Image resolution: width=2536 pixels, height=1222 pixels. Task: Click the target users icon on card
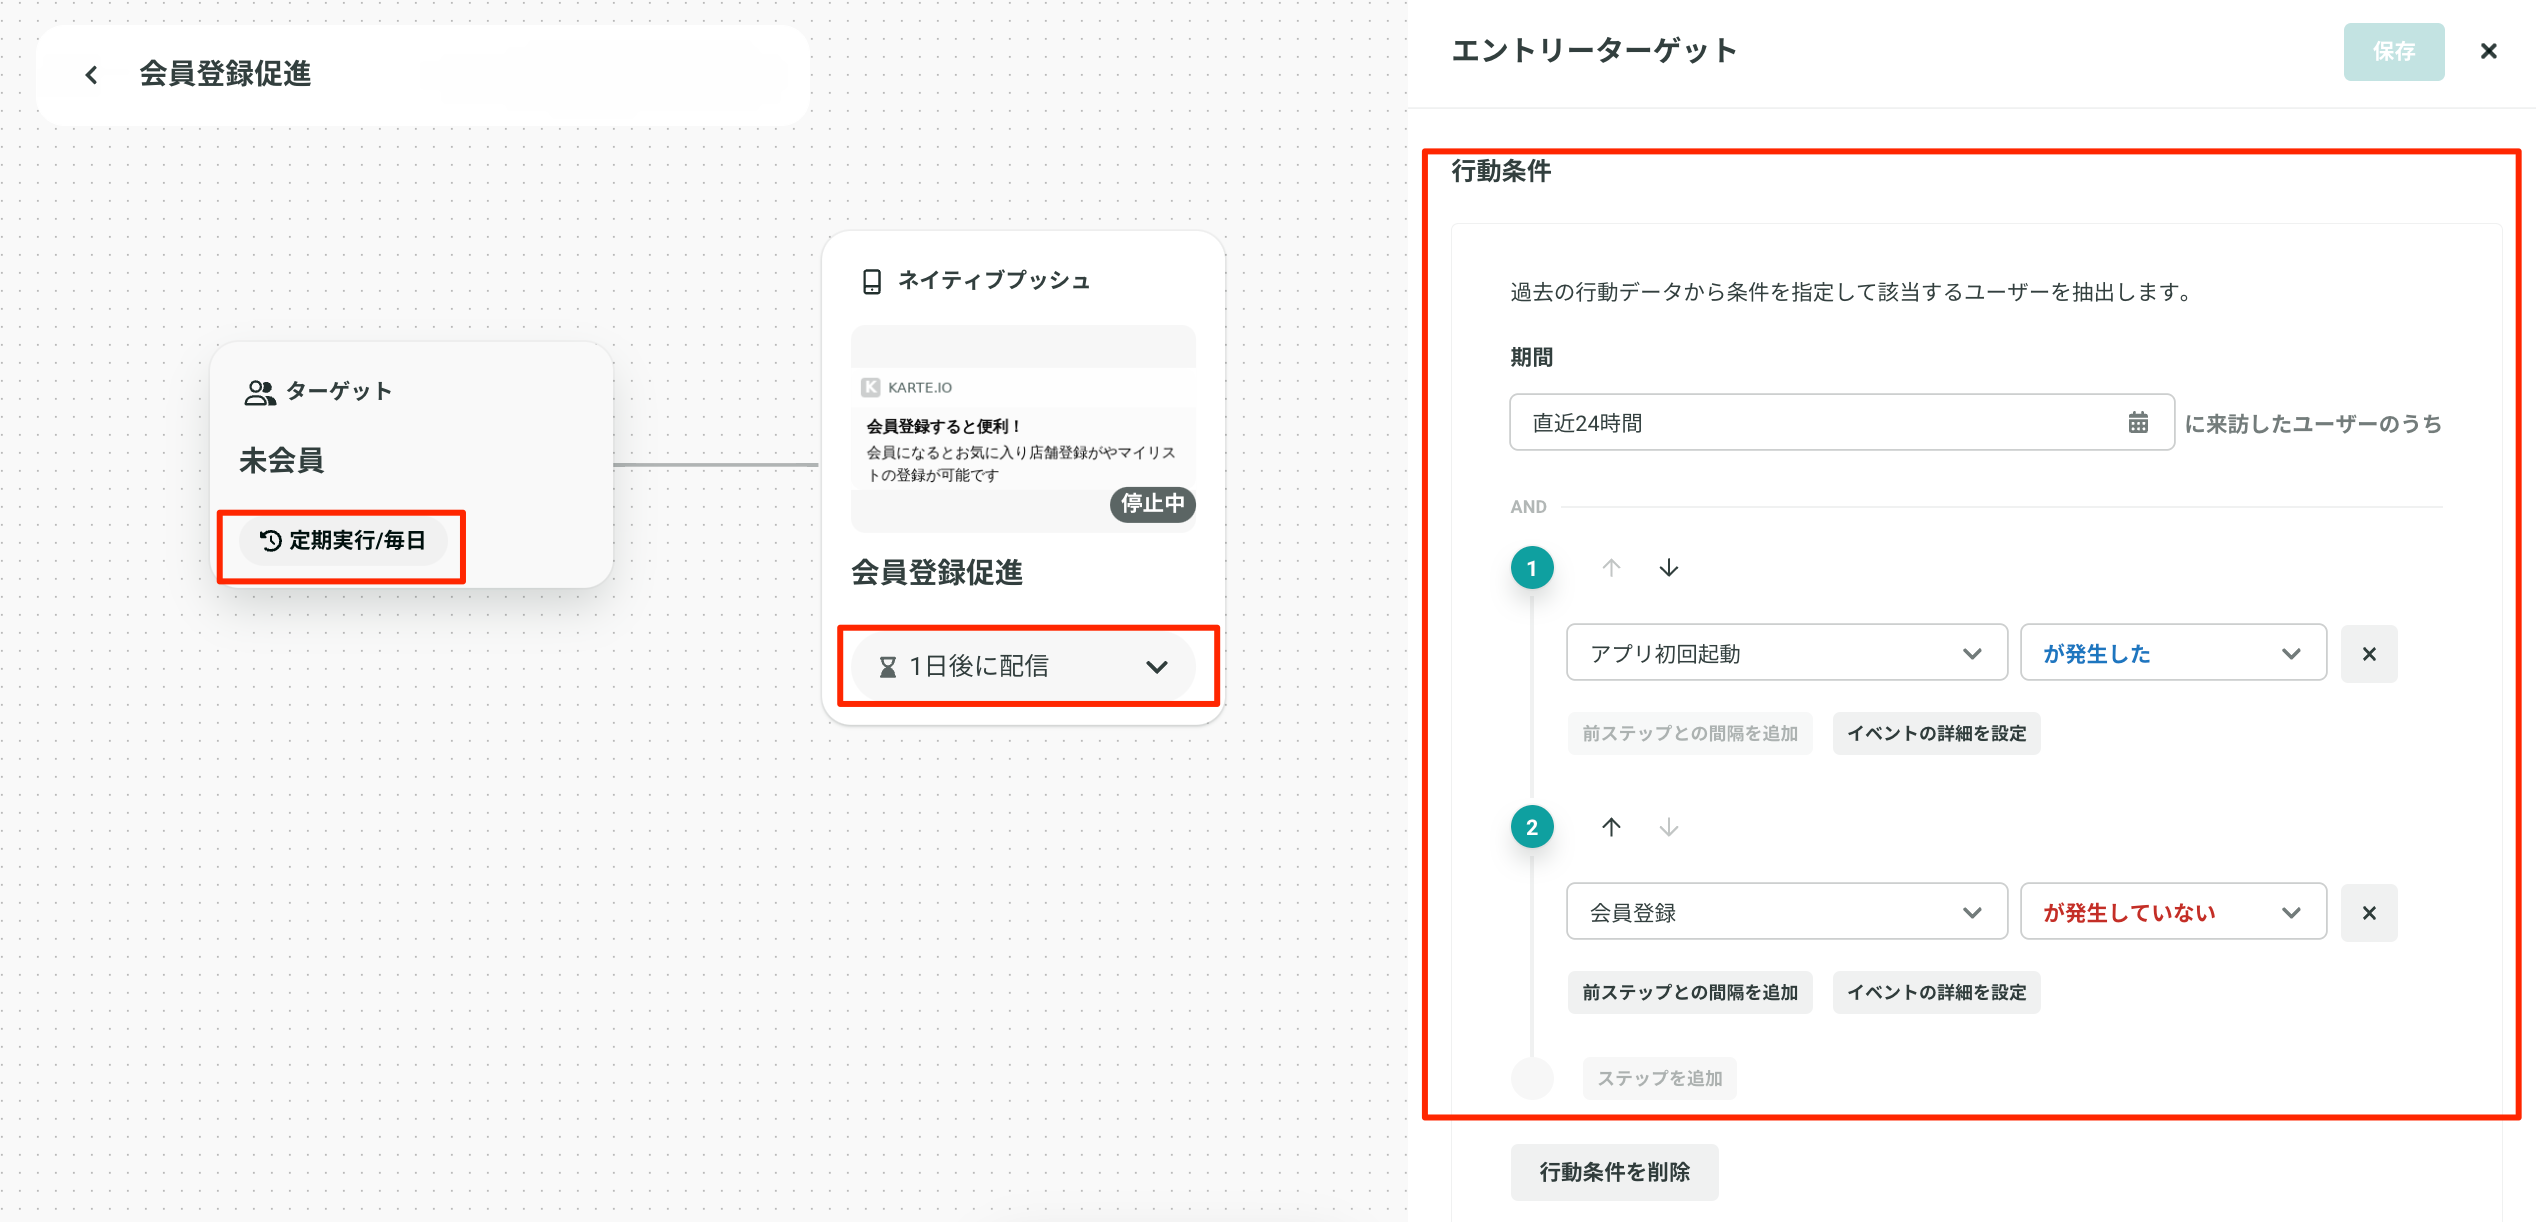(260, 392)
